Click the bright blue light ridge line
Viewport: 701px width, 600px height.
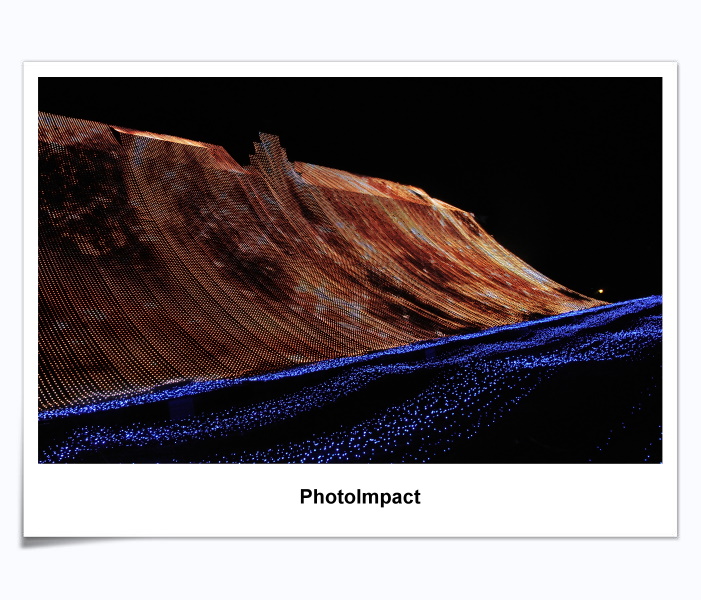pyautogui.click(x=400, y=351)
